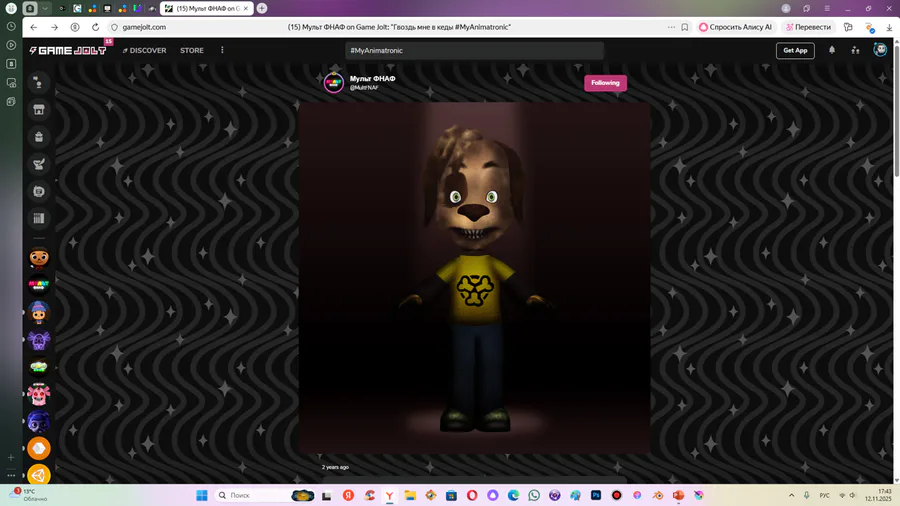900x506 pixels.
Task: Open the sticker icon in Game Jolt sidebar
Action: pyautogui.click(x=38, y=191)
